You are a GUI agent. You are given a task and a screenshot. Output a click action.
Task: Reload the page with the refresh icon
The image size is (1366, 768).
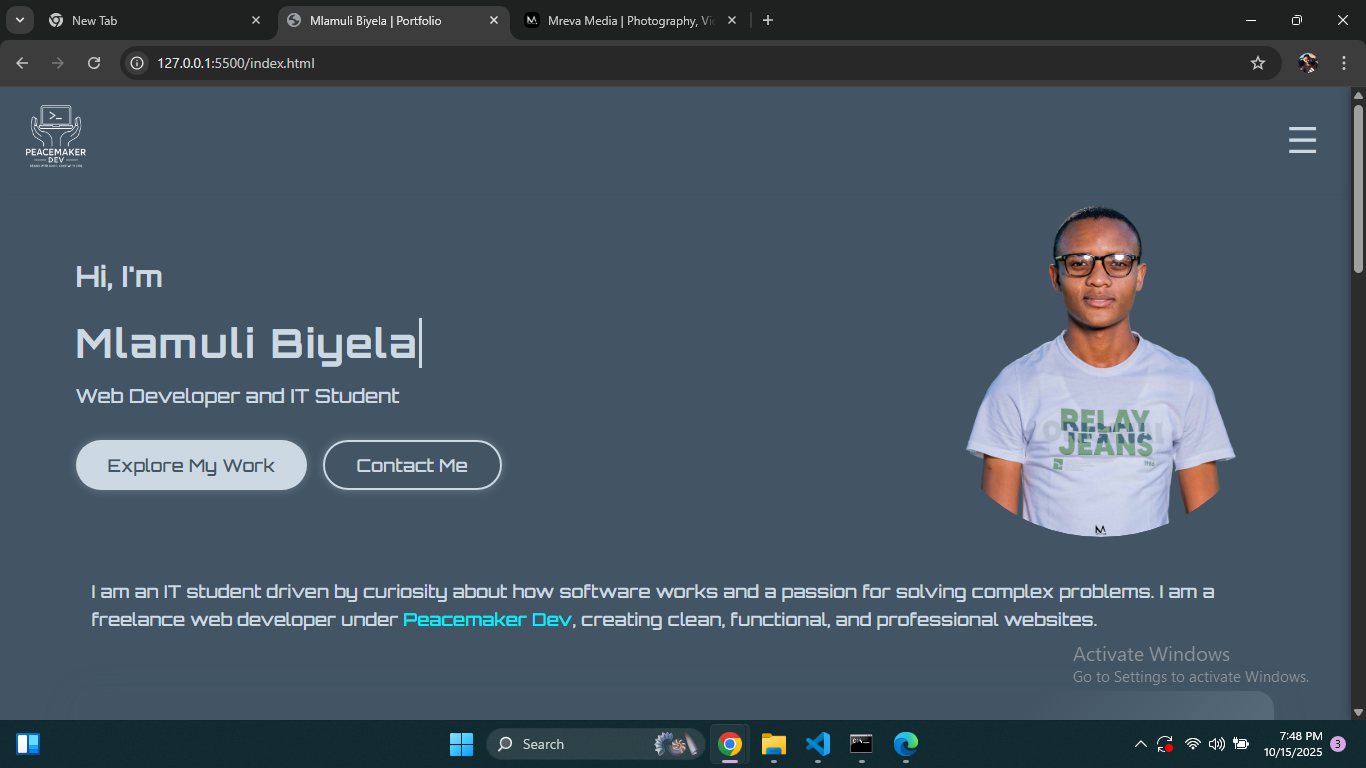94,63
